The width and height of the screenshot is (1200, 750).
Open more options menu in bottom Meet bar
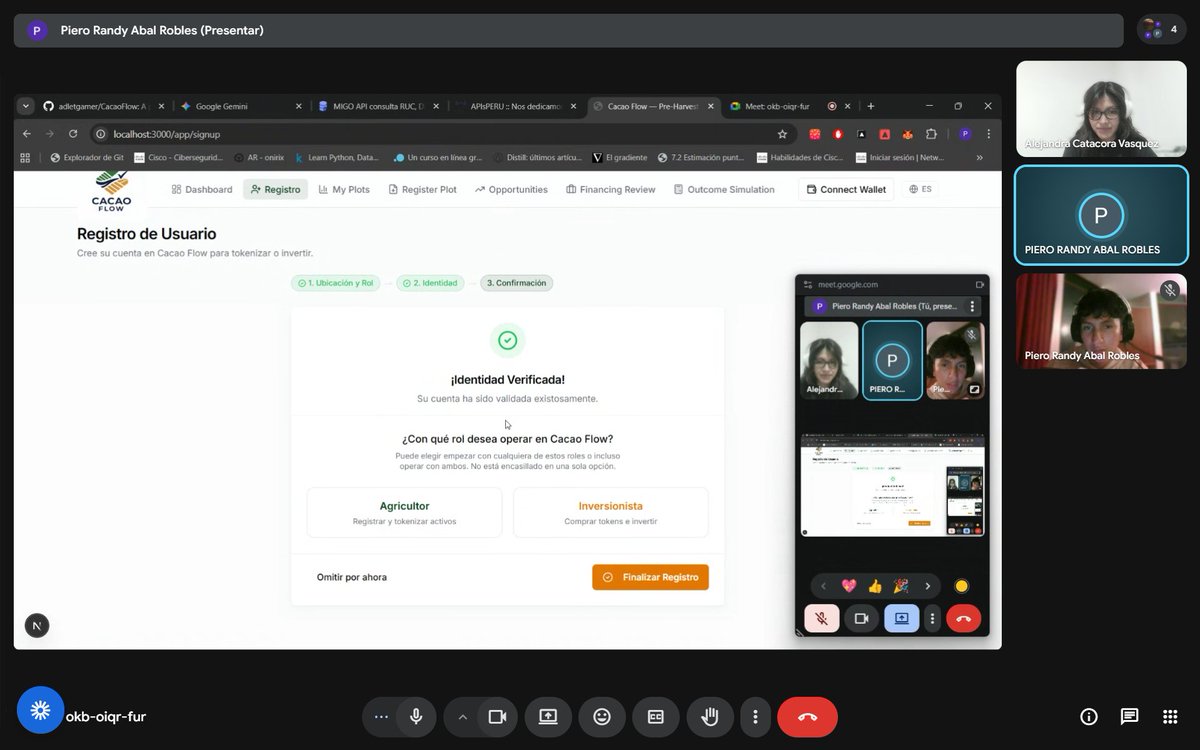pos(756,717)
